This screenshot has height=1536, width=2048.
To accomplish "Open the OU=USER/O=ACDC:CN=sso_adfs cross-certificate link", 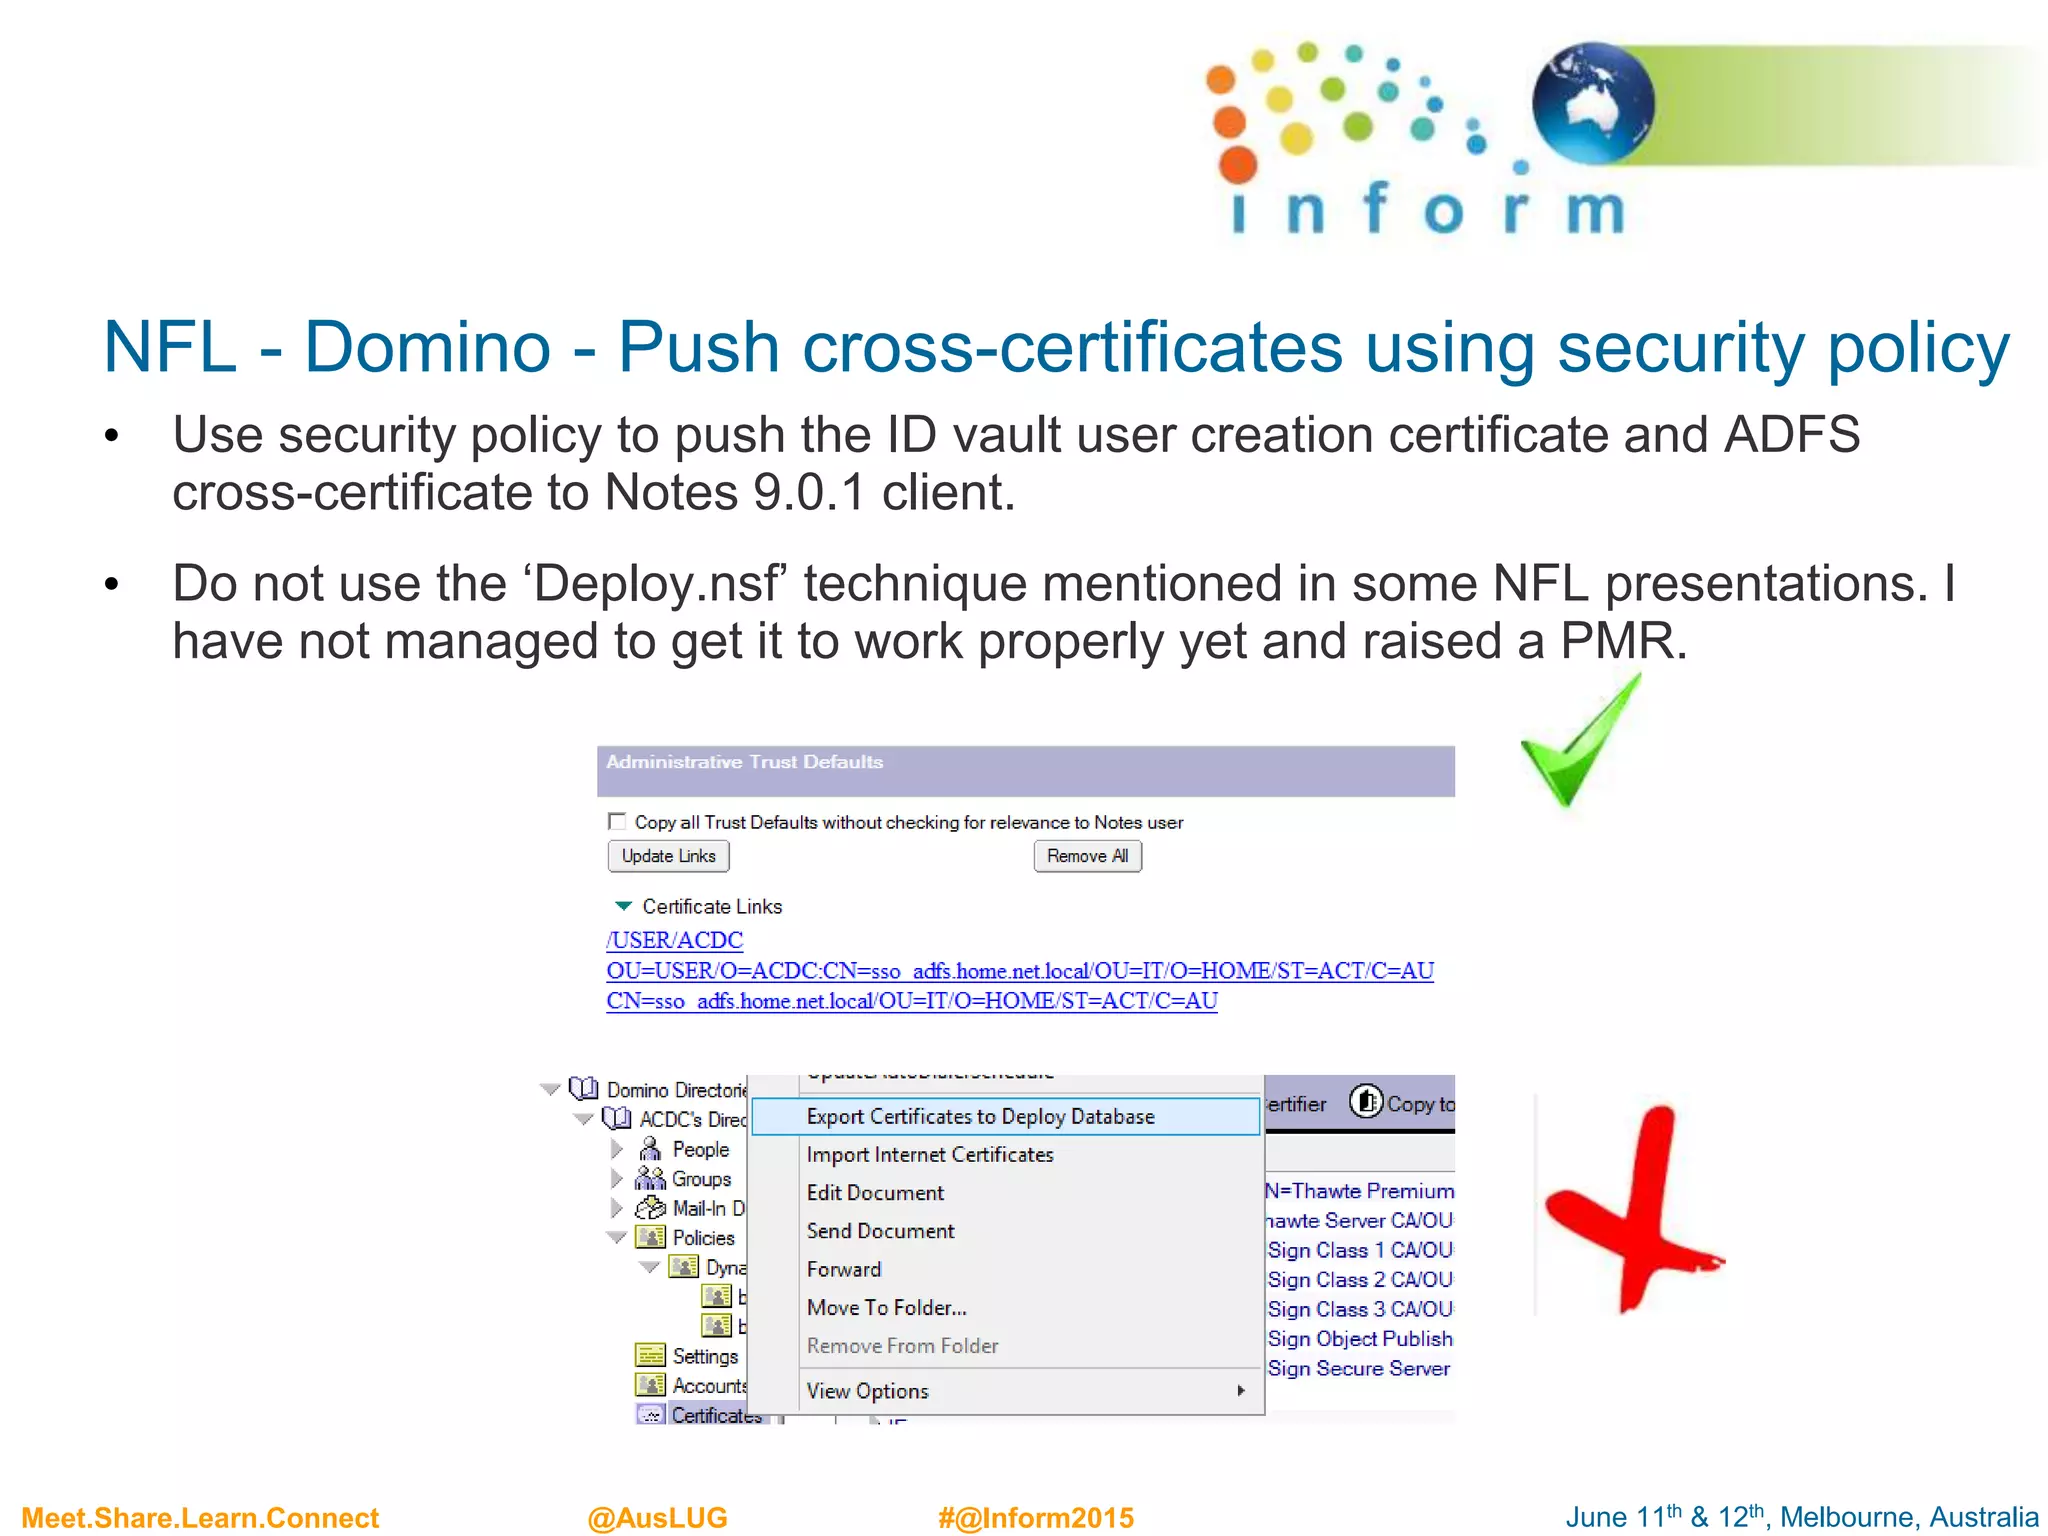I will [x=1020, y=971].
